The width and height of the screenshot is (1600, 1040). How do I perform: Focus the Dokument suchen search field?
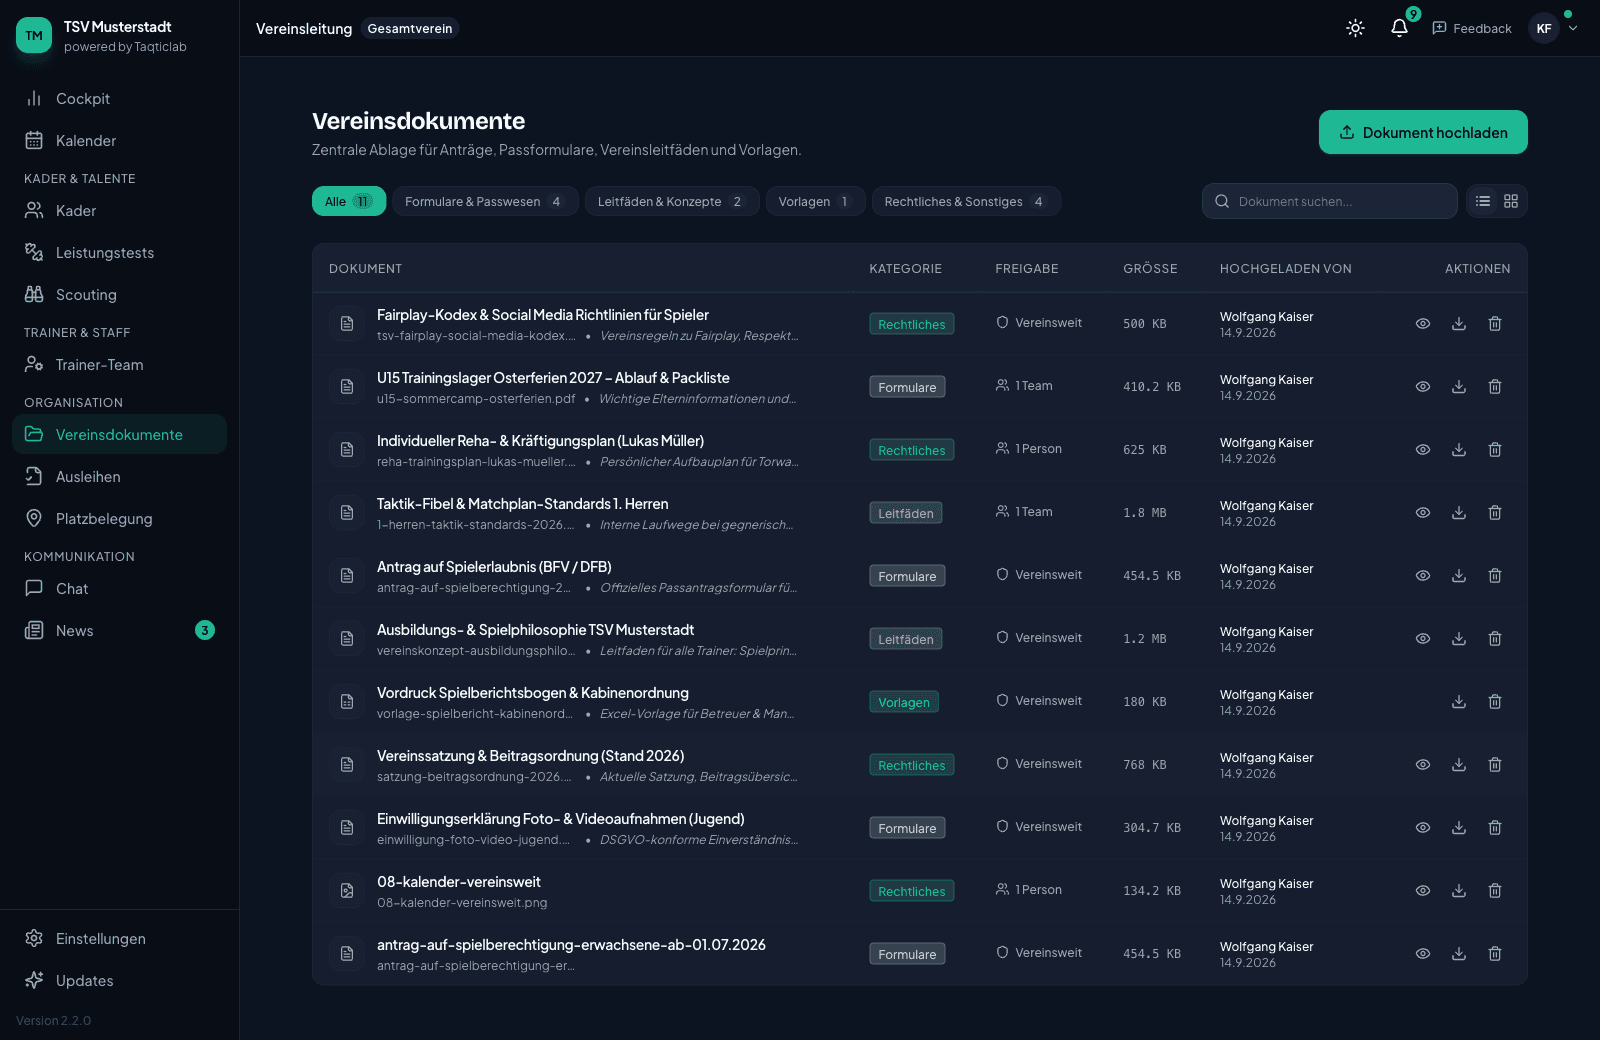1329,201
